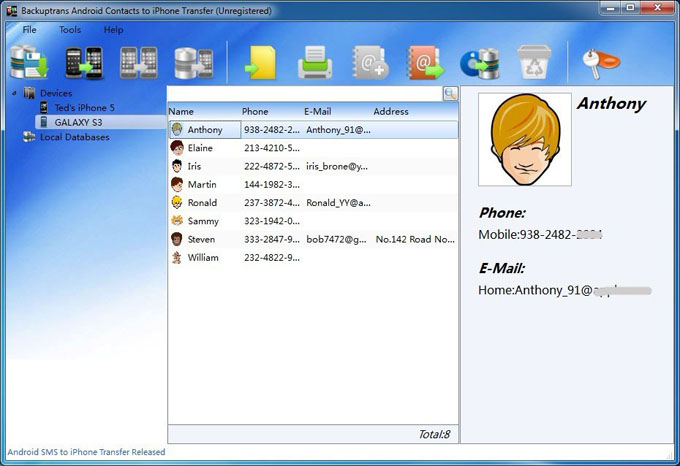Click the Local Databases icon
The image size is (680, 466).
point(29,137)
